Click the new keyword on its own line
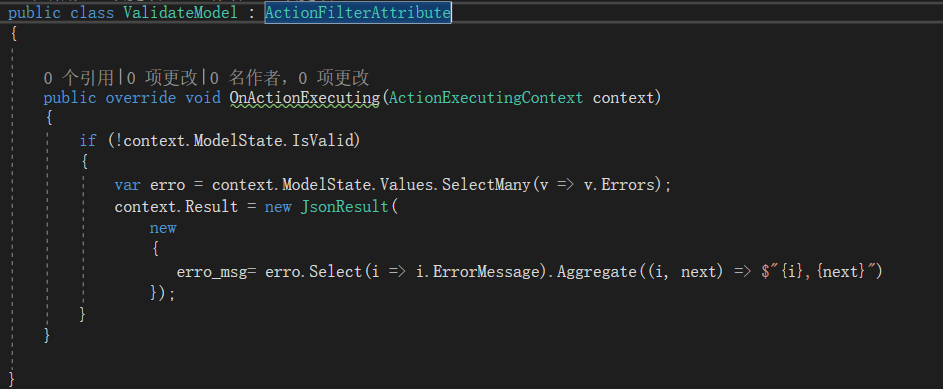 163,228
